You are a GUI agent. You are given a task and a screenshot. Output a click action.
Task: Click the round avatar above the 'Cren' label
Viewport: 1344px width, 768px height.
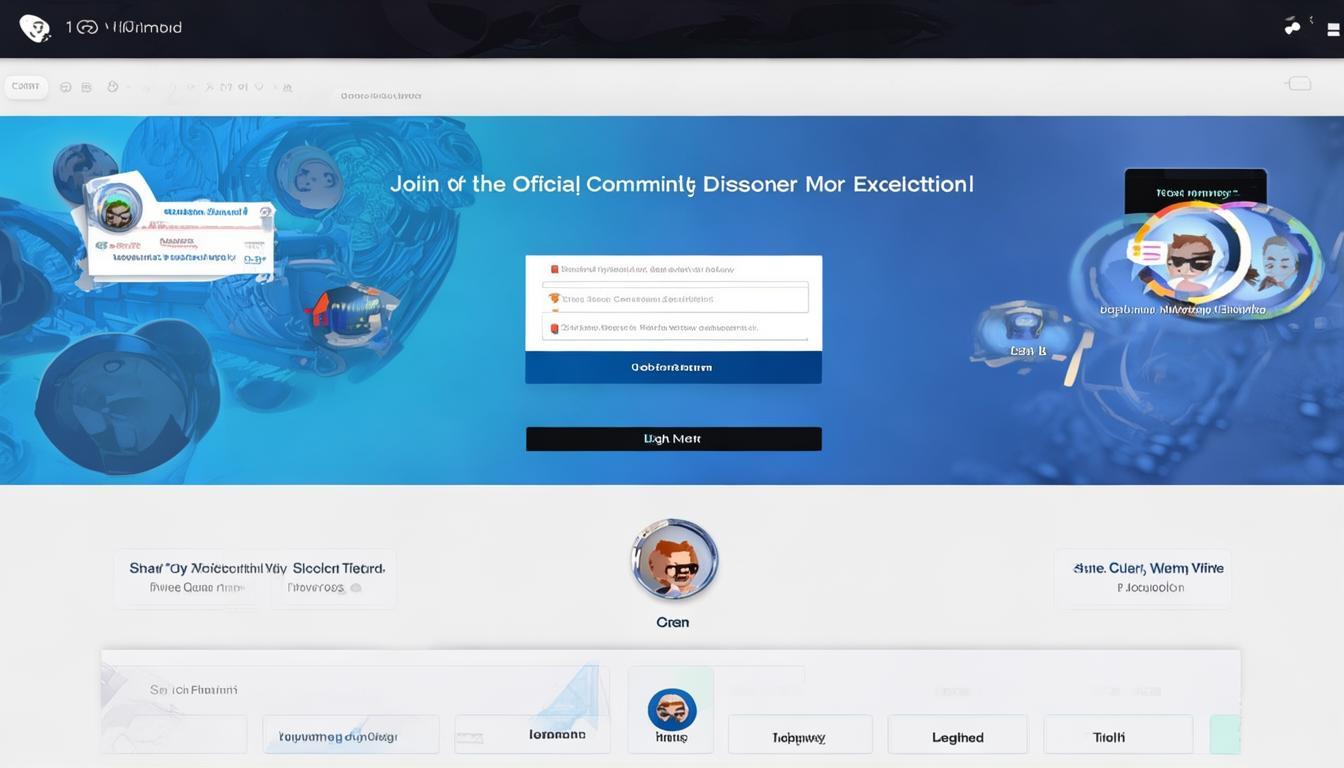click(674, 560)
